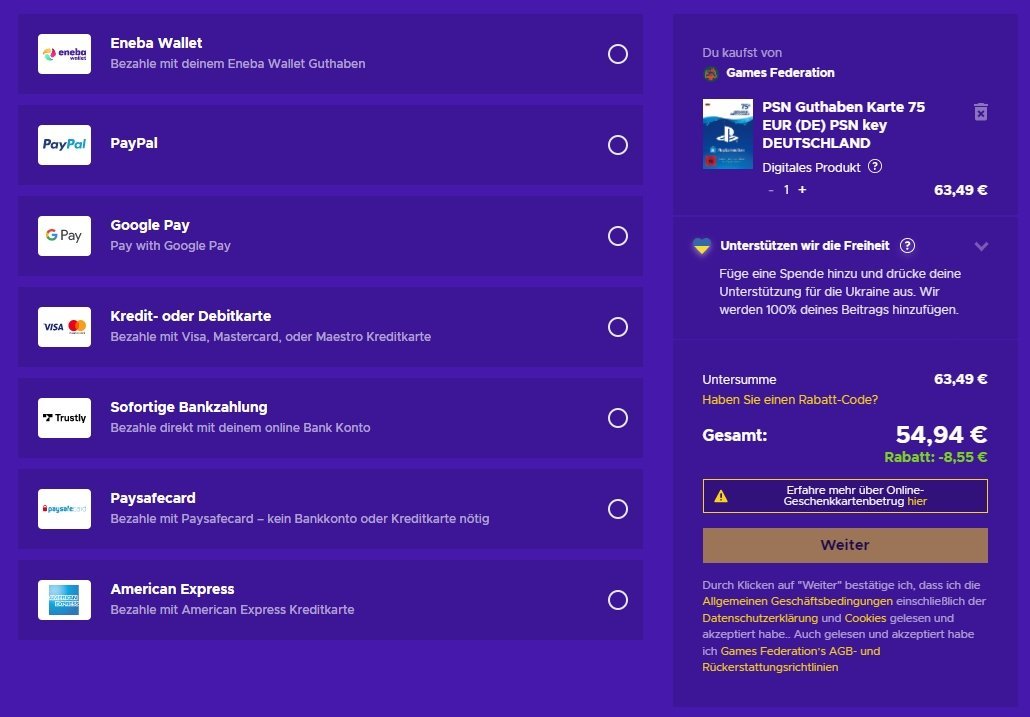Select Google Pay radio button

(x=617, y=236)
